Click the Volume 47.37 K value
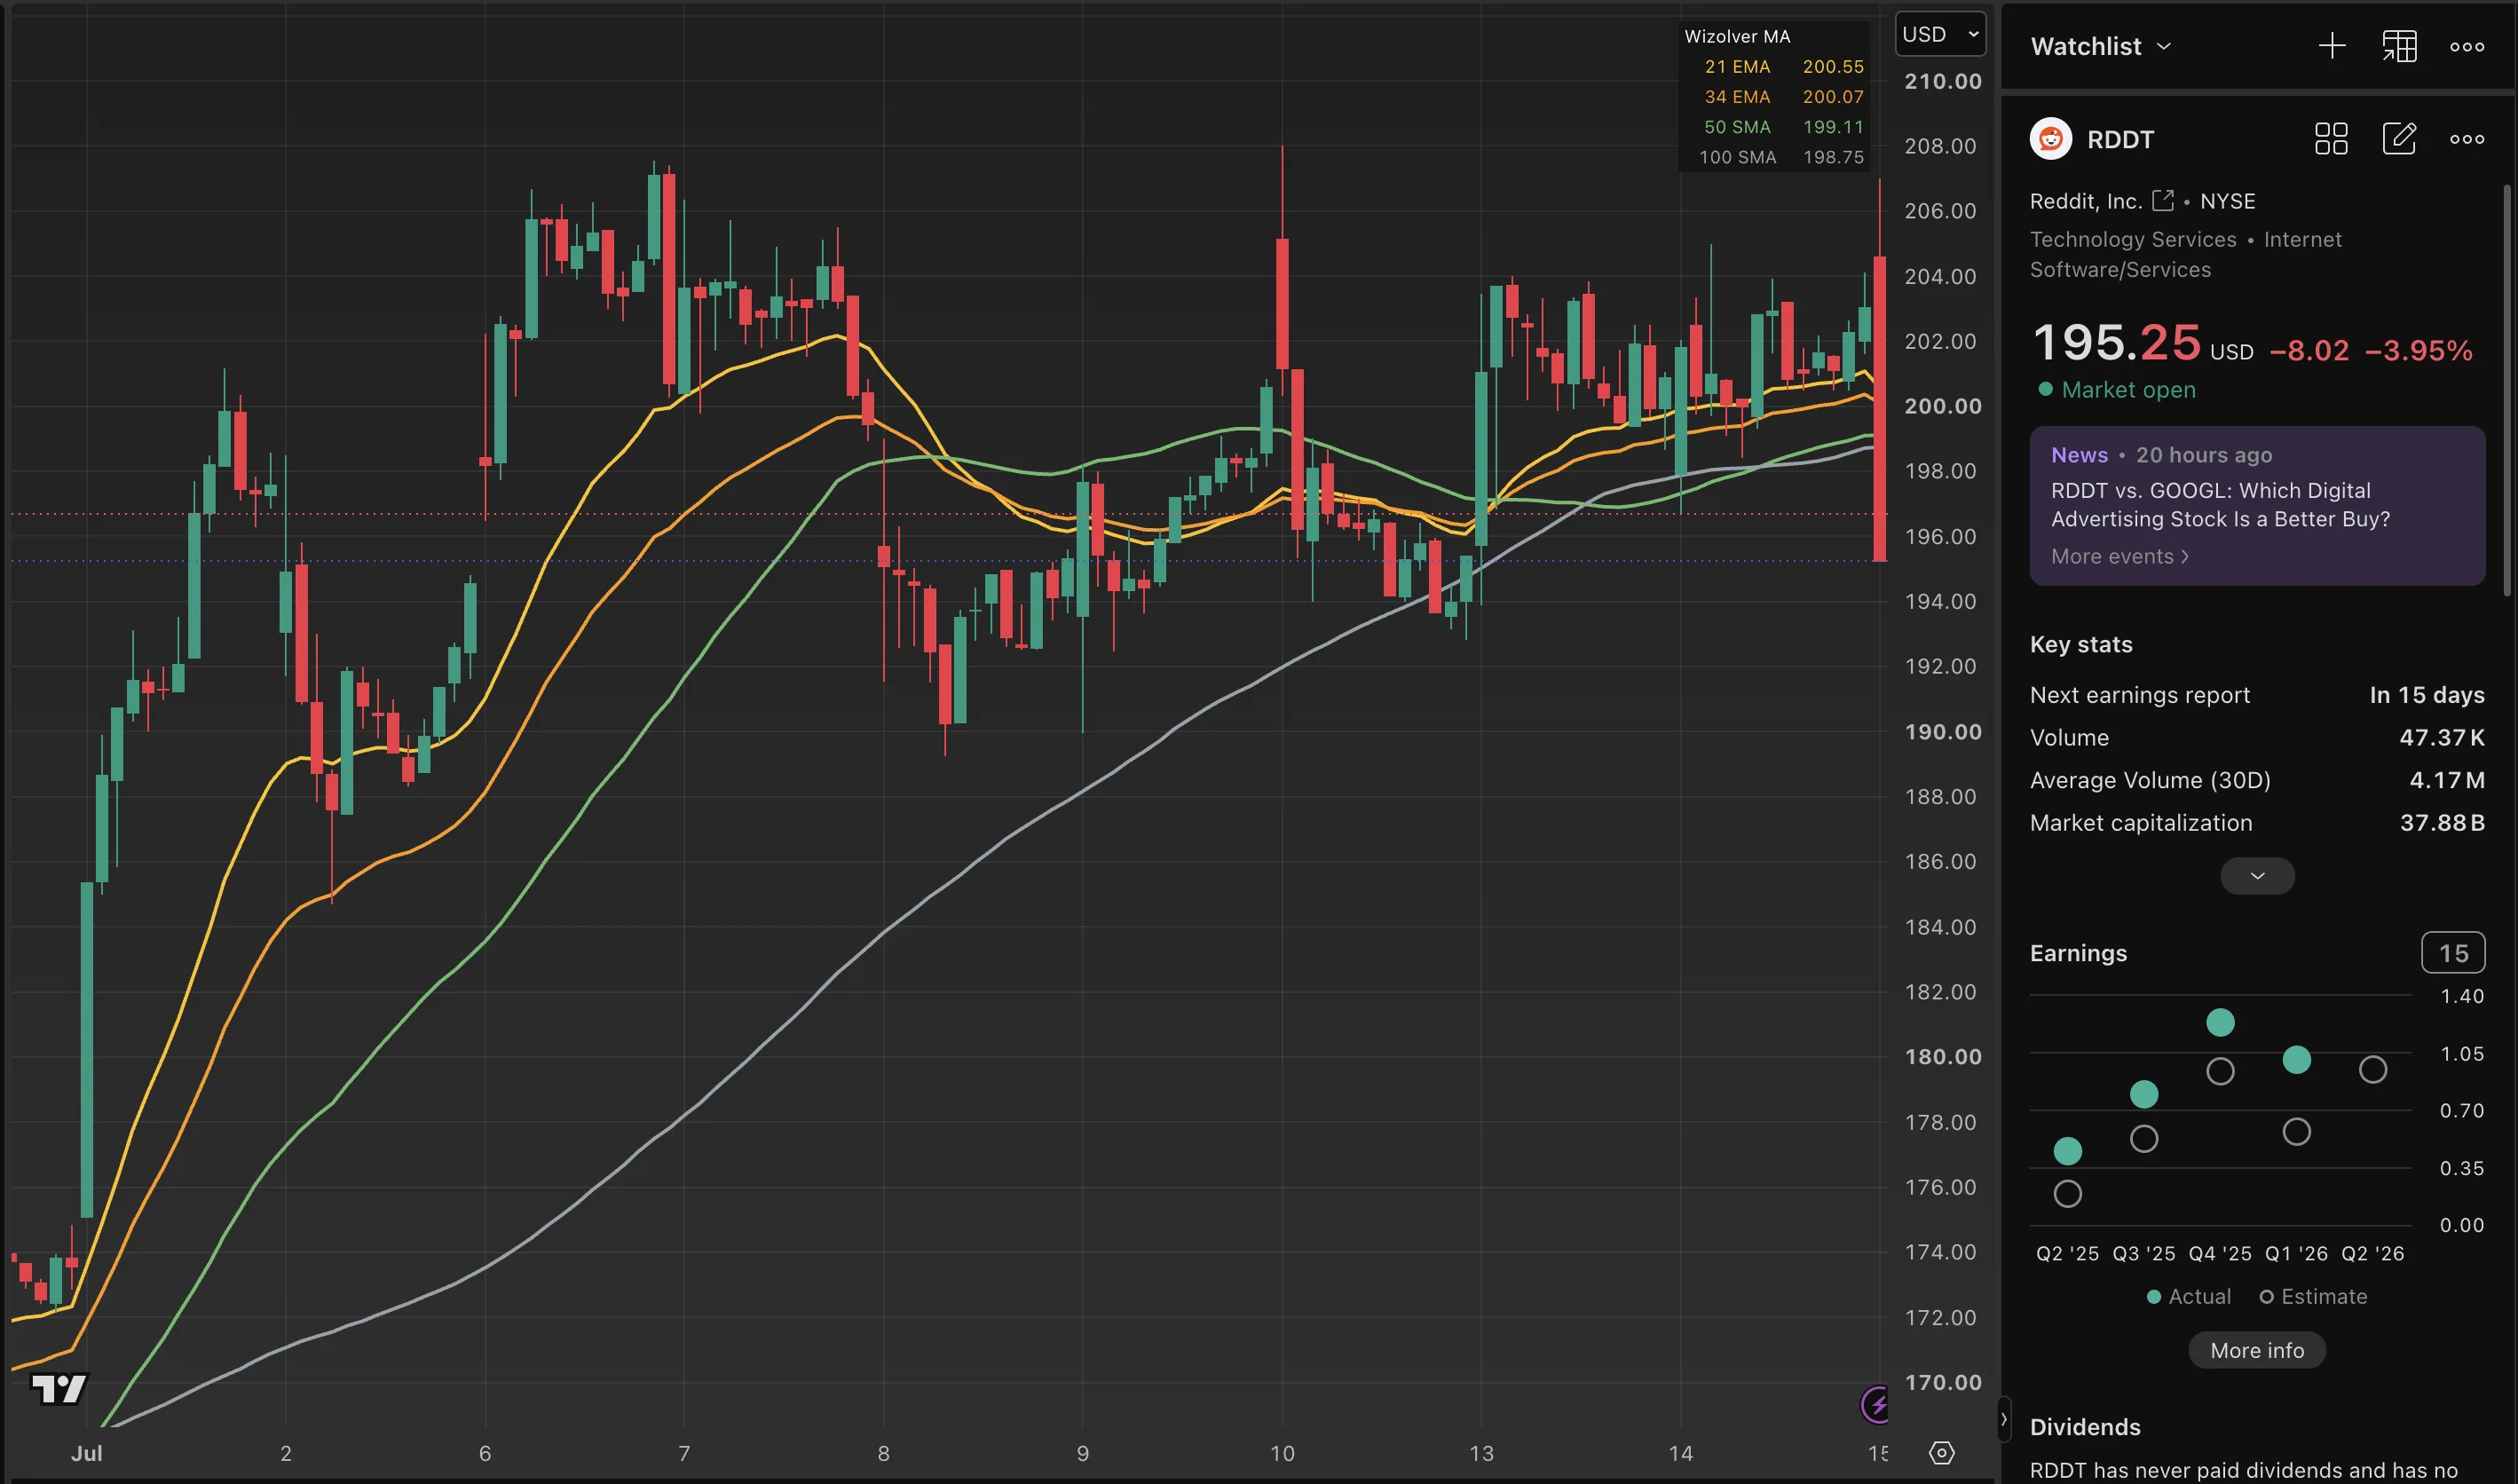Image resolution: width=2518 pixels, height=1484 pixels. point(2442,737)
